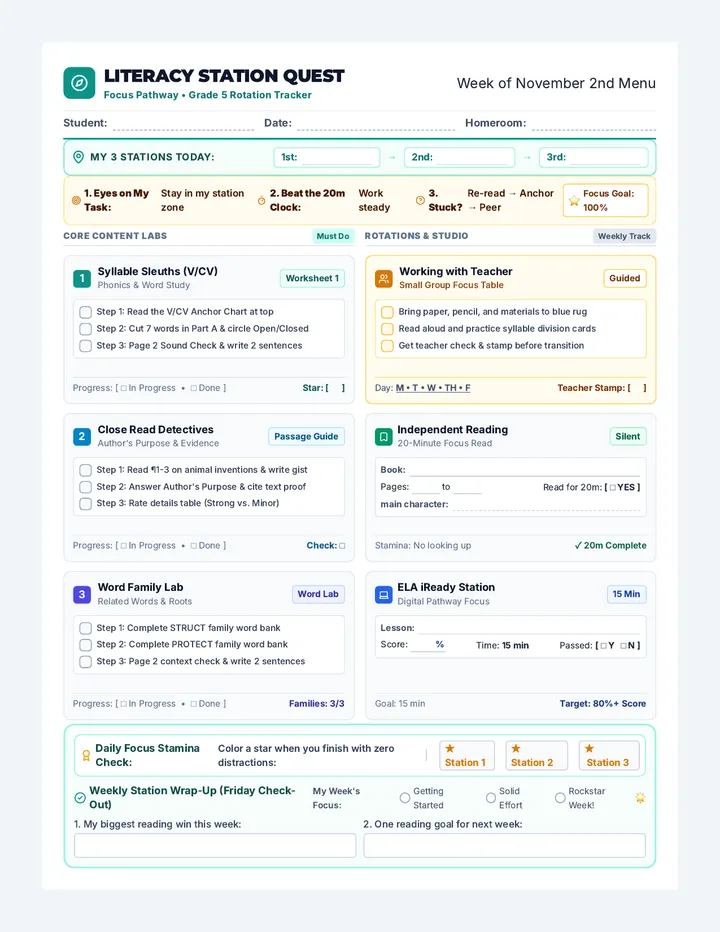Select the Solid Effort radio option
The image size is (720, 932).
tap(491, 798)
